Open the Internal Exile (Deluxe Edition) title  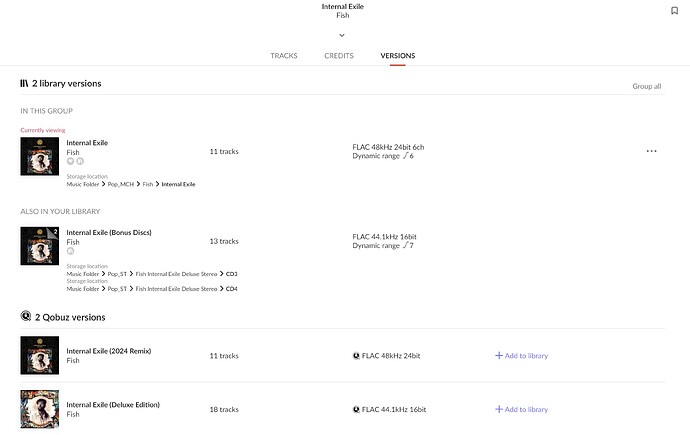point(113,404)
